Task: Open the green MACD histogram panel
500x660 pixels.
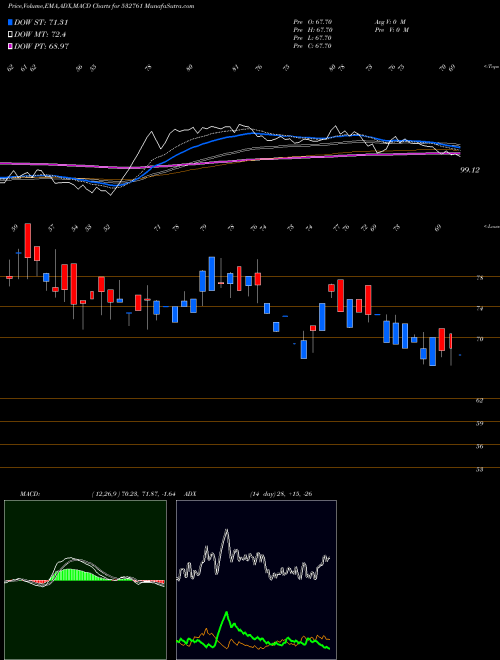Action: 85,580
